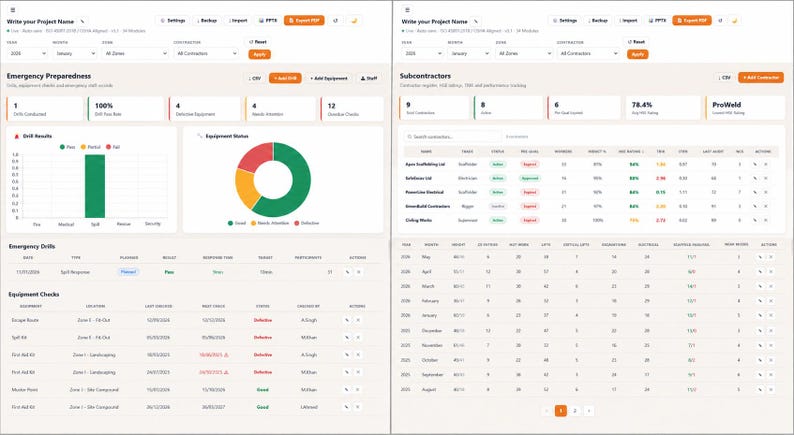This screenshot has height=435, width=794.
Task: Toggle Needs Attention in Equipment Status legend
Action: click(x=270, y=223)
